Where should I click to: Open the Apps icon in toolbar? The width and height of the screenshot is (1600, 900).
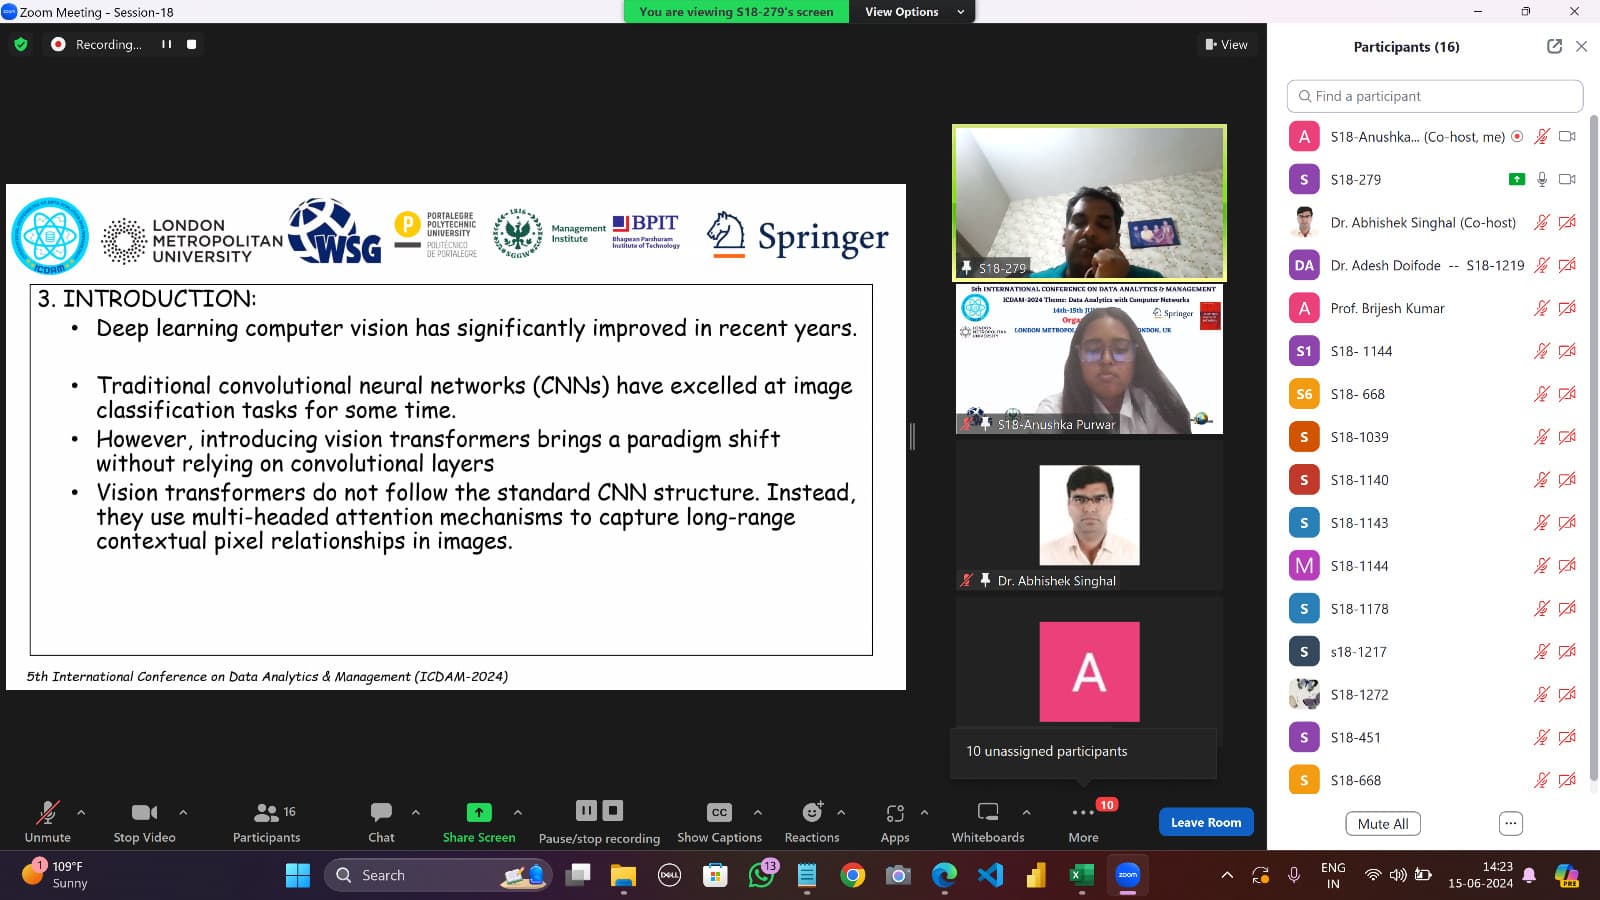click(895, 812)
